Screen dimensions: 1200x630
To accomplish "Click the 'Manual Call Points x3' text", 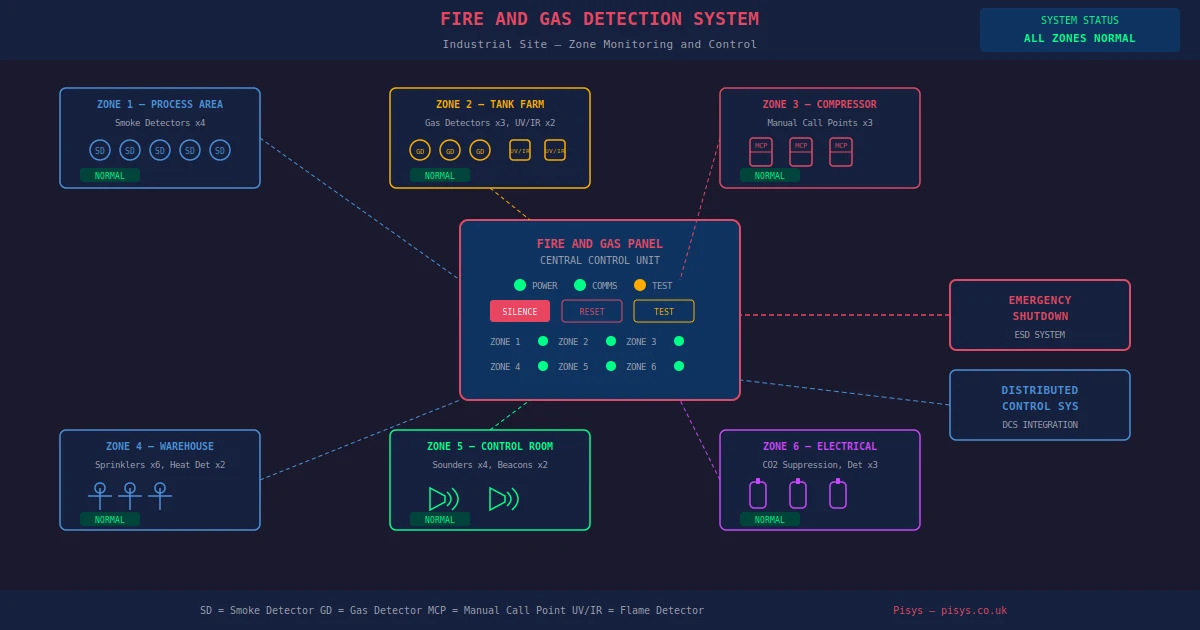I will [820, 123].
